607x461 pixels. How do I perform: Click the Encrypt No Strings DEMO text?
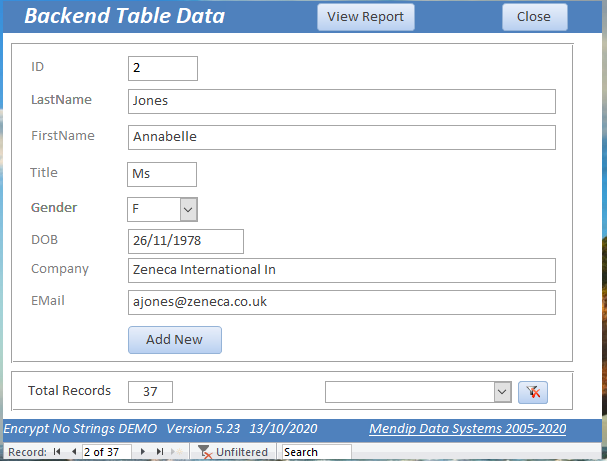pyautogui.click(x=81, y=428)
